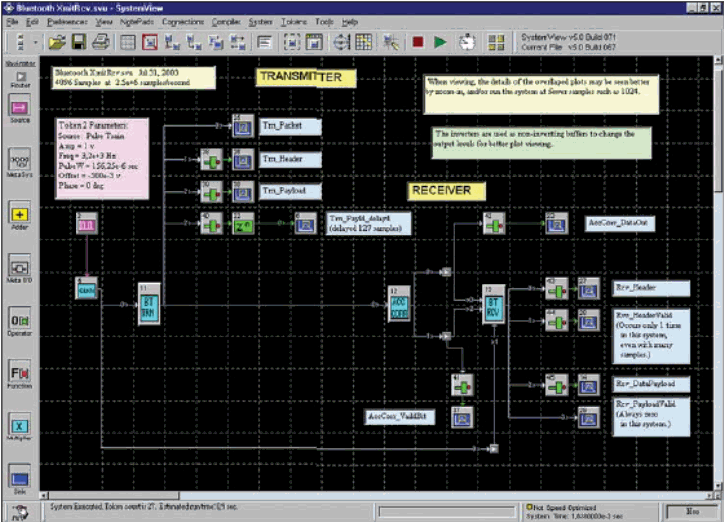Open the Preferences menu

(67, 21)
